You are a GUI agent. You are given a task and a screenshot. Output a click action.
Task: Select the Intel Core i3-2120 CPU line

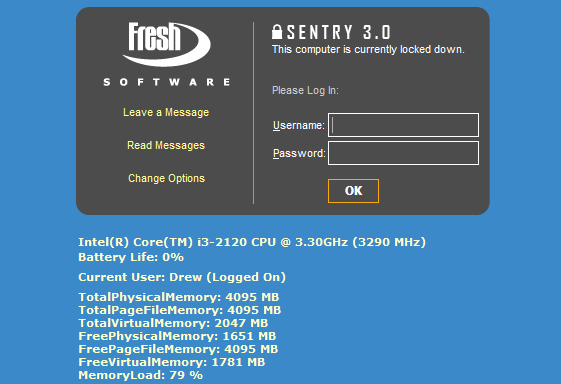[x=252, y=242]
